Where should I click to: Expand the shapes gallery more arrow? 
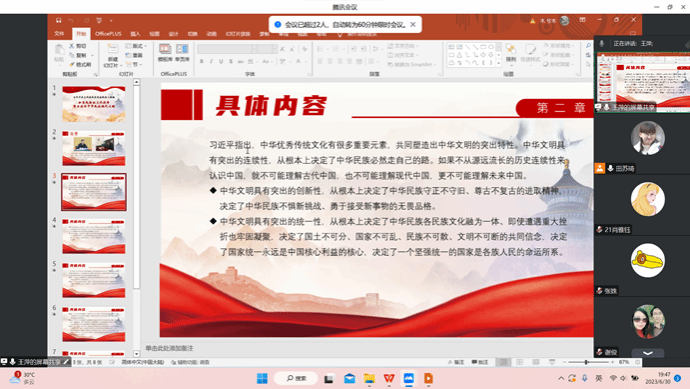499,63
